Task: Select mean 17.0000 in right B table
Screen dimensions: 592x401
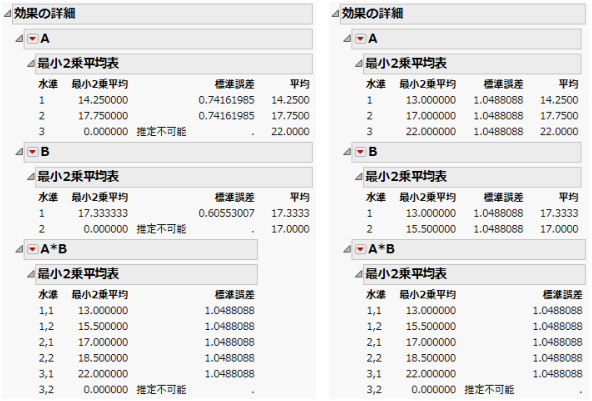Action: coord(559,229)
